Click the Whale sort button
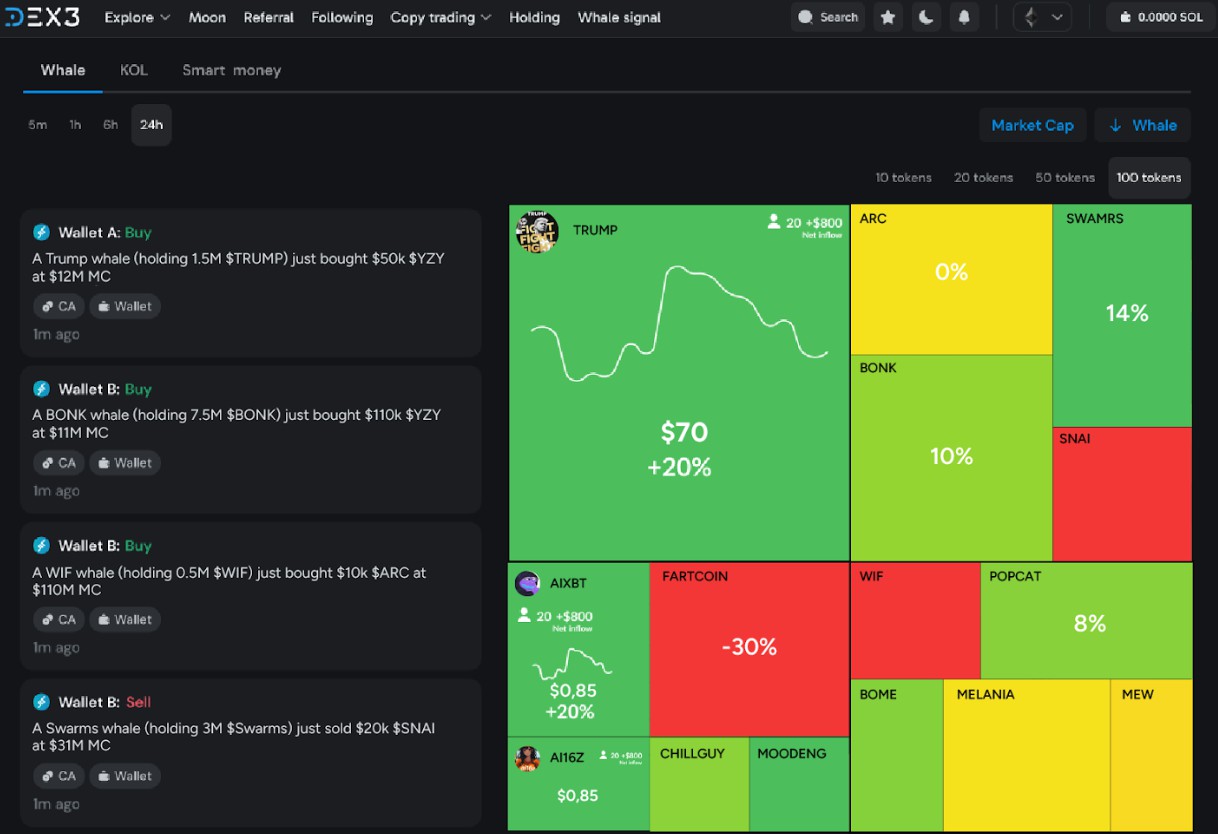The image size is (1218, 834). click(x=1142, y=124)
